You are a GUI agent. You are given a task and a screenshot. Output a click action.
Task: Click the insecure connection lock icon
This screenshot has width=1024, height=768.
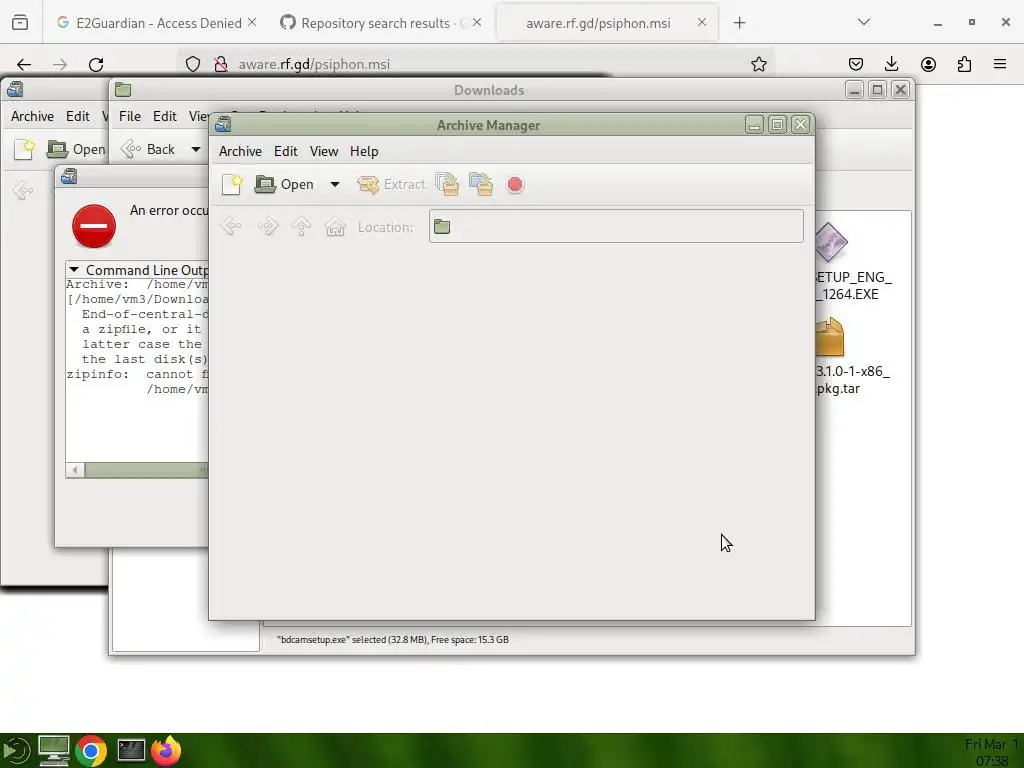(x=221, y=64)
